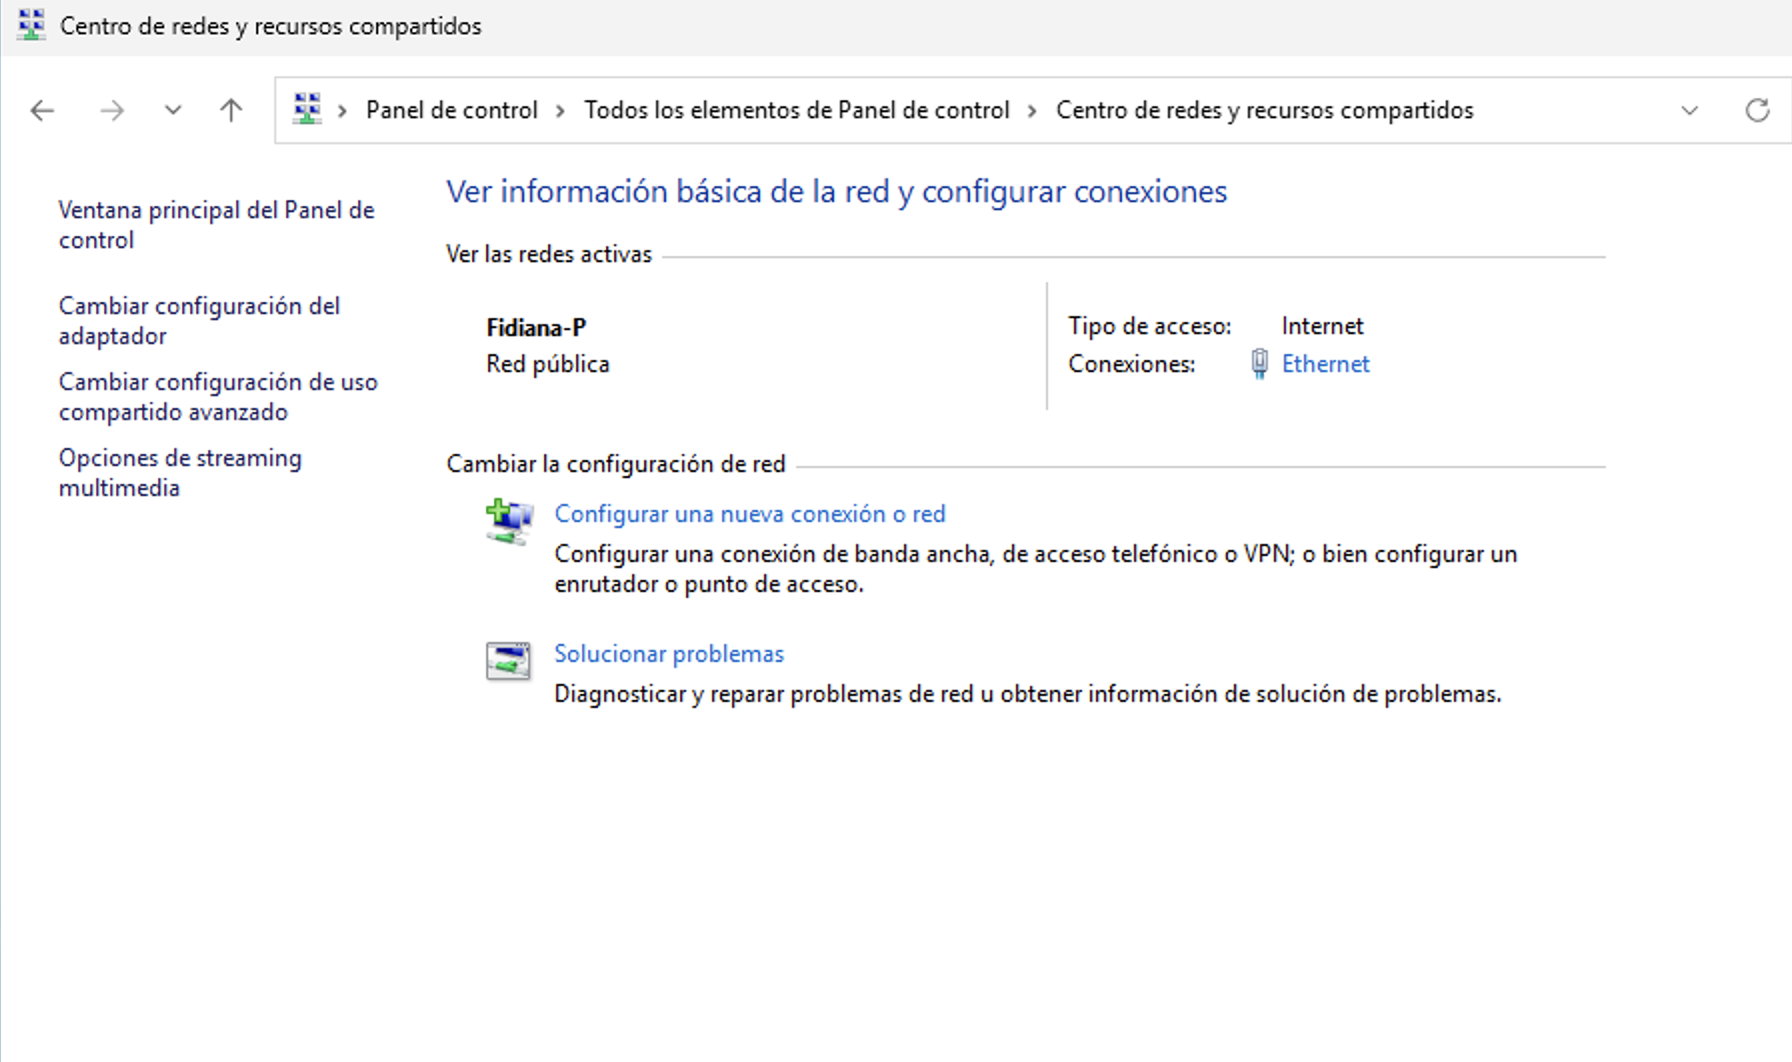The width and height of the screenshot is (1792, 1062).
Task: Click the forward navigation arrow
Action: click(x=112, y=110)
